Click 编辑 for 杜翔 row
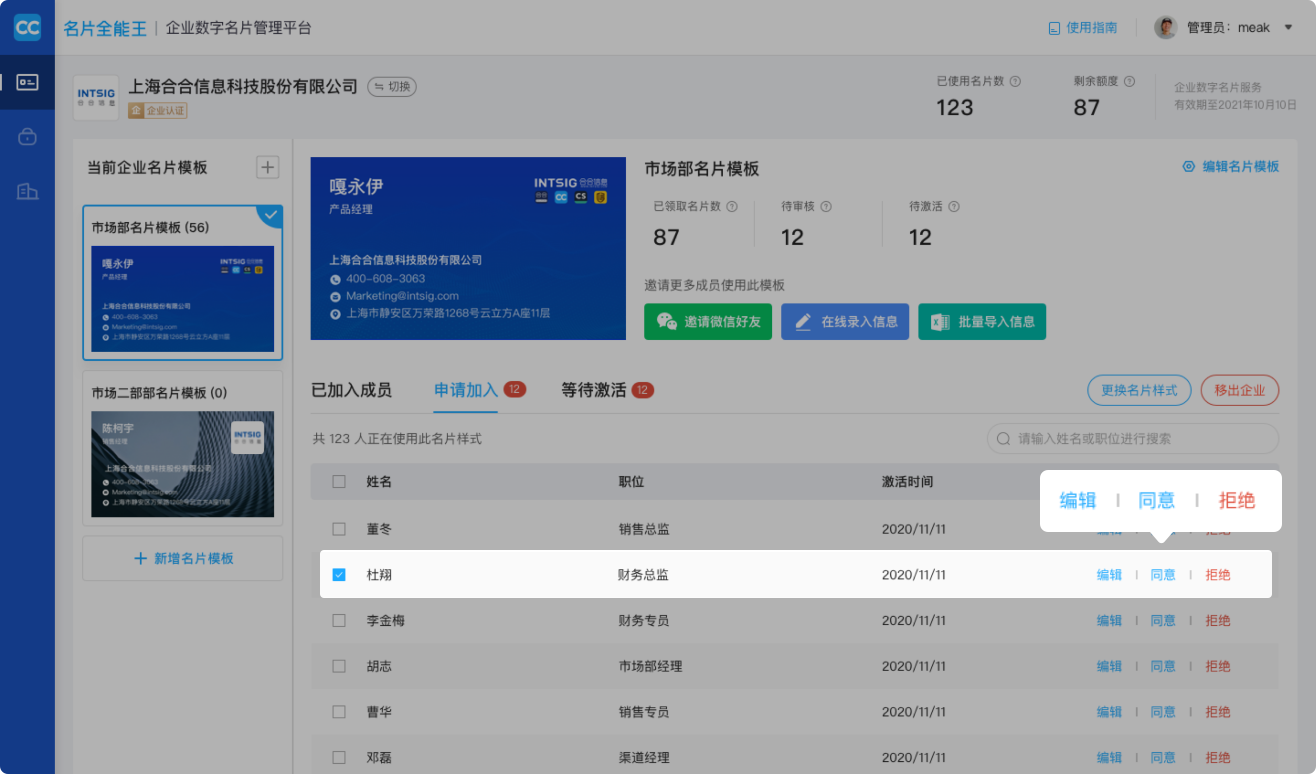This screenshot has width=1316, height=774. [1110, 575]
